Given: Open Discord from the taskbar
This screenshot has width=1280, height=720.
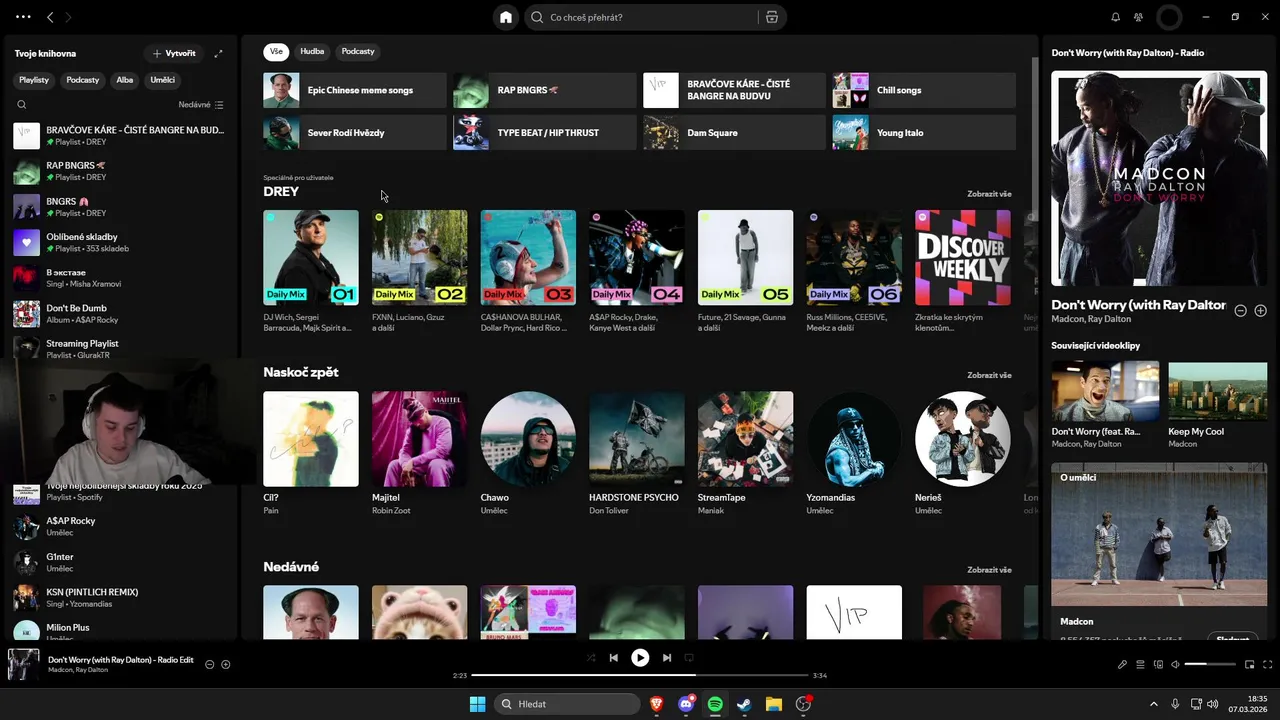Looking at the screenshot, I should (x=686, y=704).
